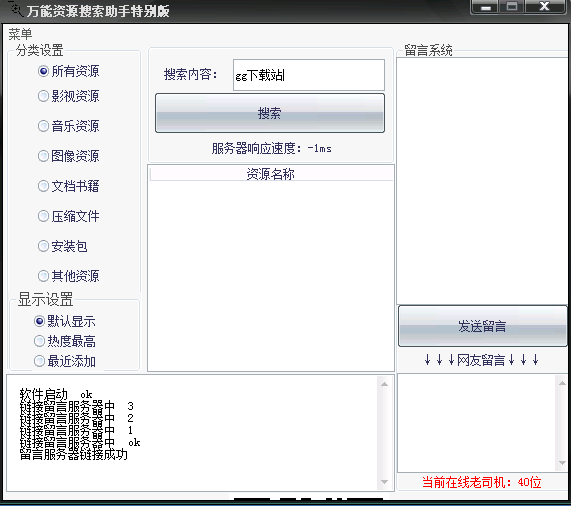Click the 资源名称 column header
This screenshot has height=506, width=571.
point(271,174)
